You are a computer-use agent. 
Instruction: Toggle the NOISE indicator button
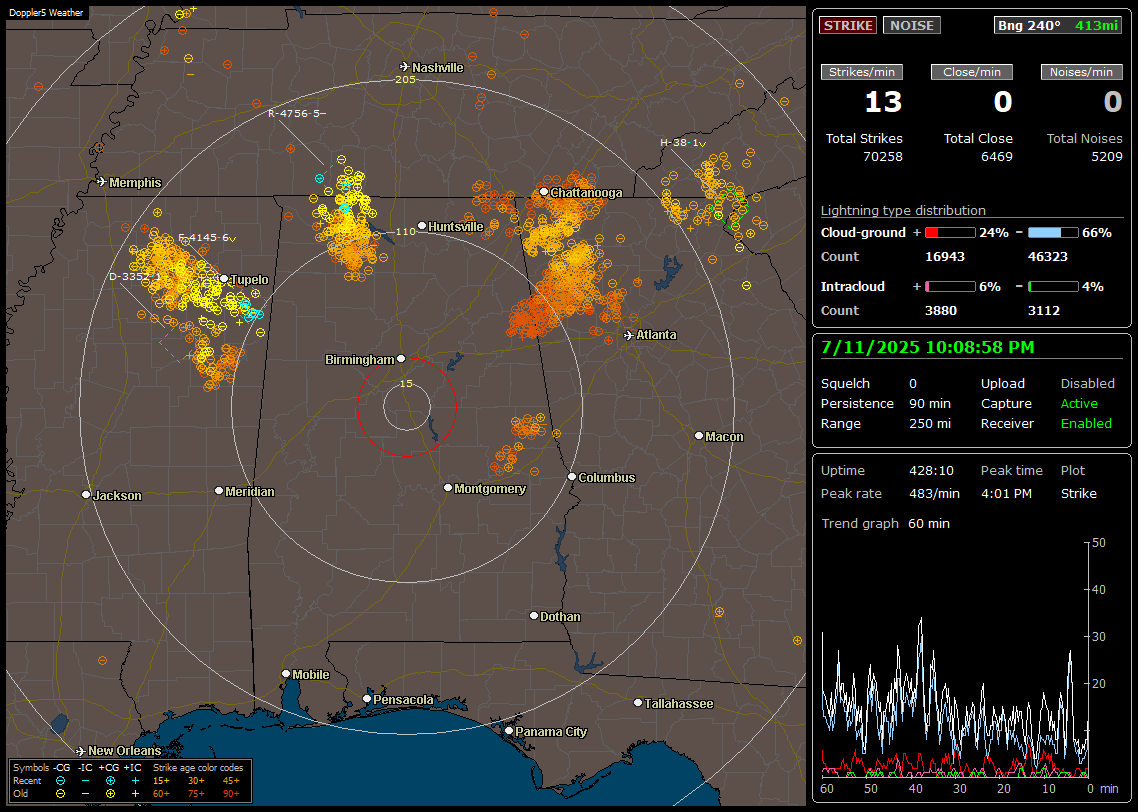[912, 25]
